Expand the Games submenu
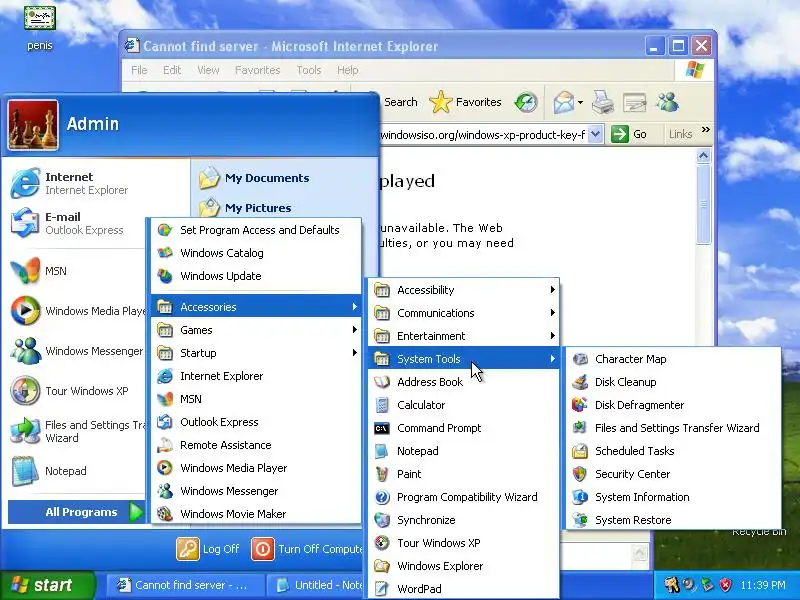This screenshot has height=600, width=800. (x=256, y=330)
